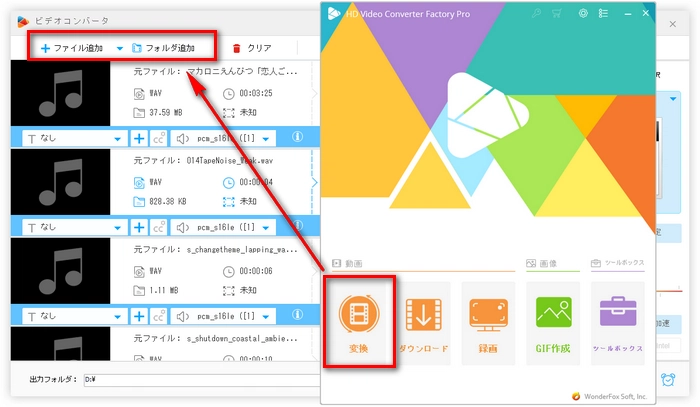Add subtitle with plus icon on first file
This screenshot has width=700, height=407.
pos(139,138)
